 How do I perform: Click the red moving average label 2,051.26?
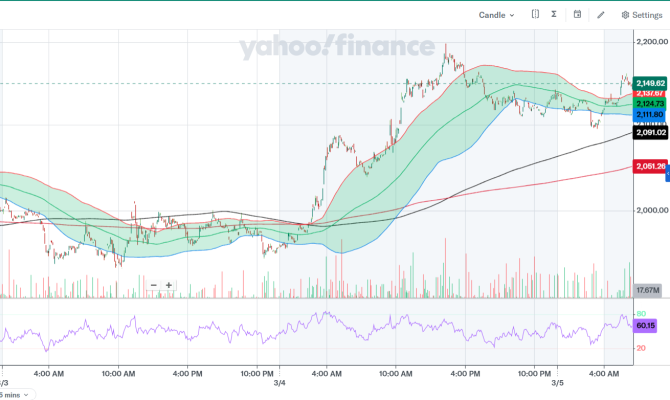tap(651, 166)
